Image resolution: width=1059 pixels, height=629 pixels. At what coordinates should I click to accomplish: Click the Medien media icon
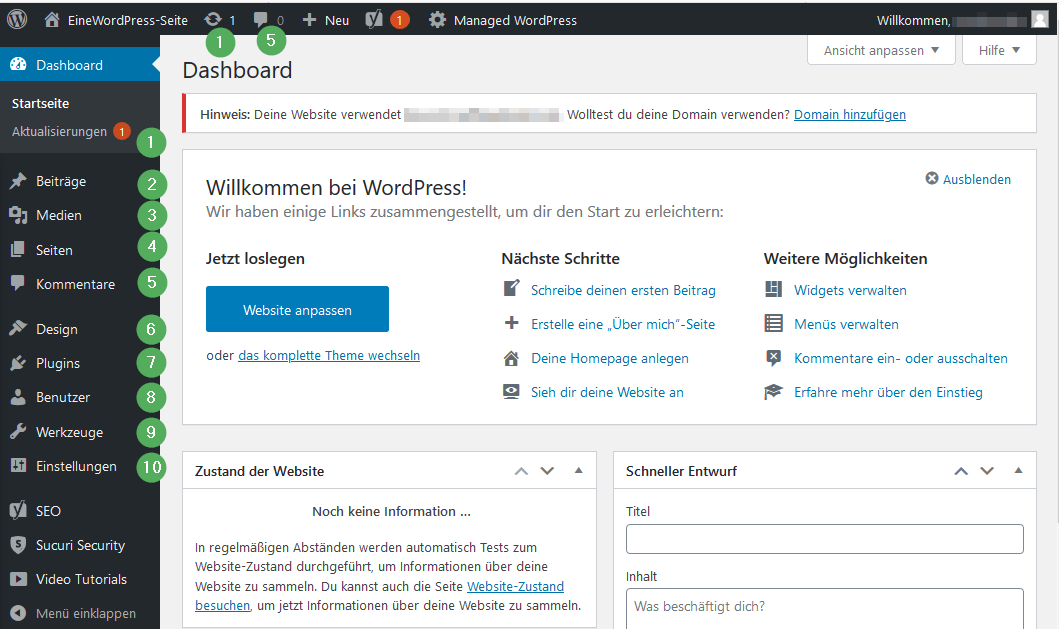(x=18, y=215)
